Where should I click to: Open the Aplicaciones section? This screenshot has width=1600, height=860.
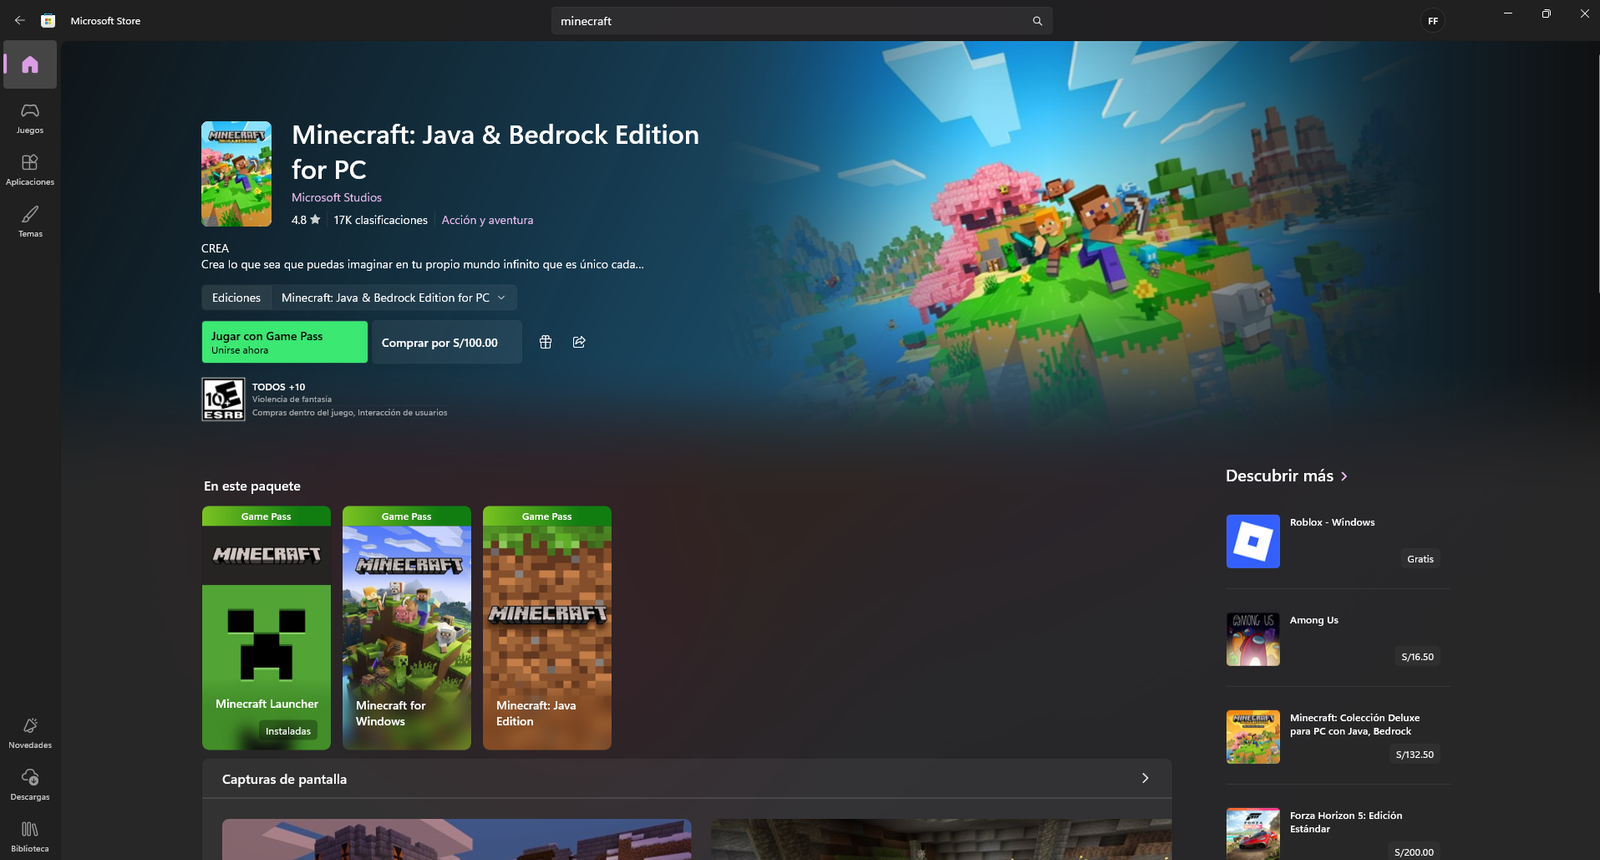[30, 169]
